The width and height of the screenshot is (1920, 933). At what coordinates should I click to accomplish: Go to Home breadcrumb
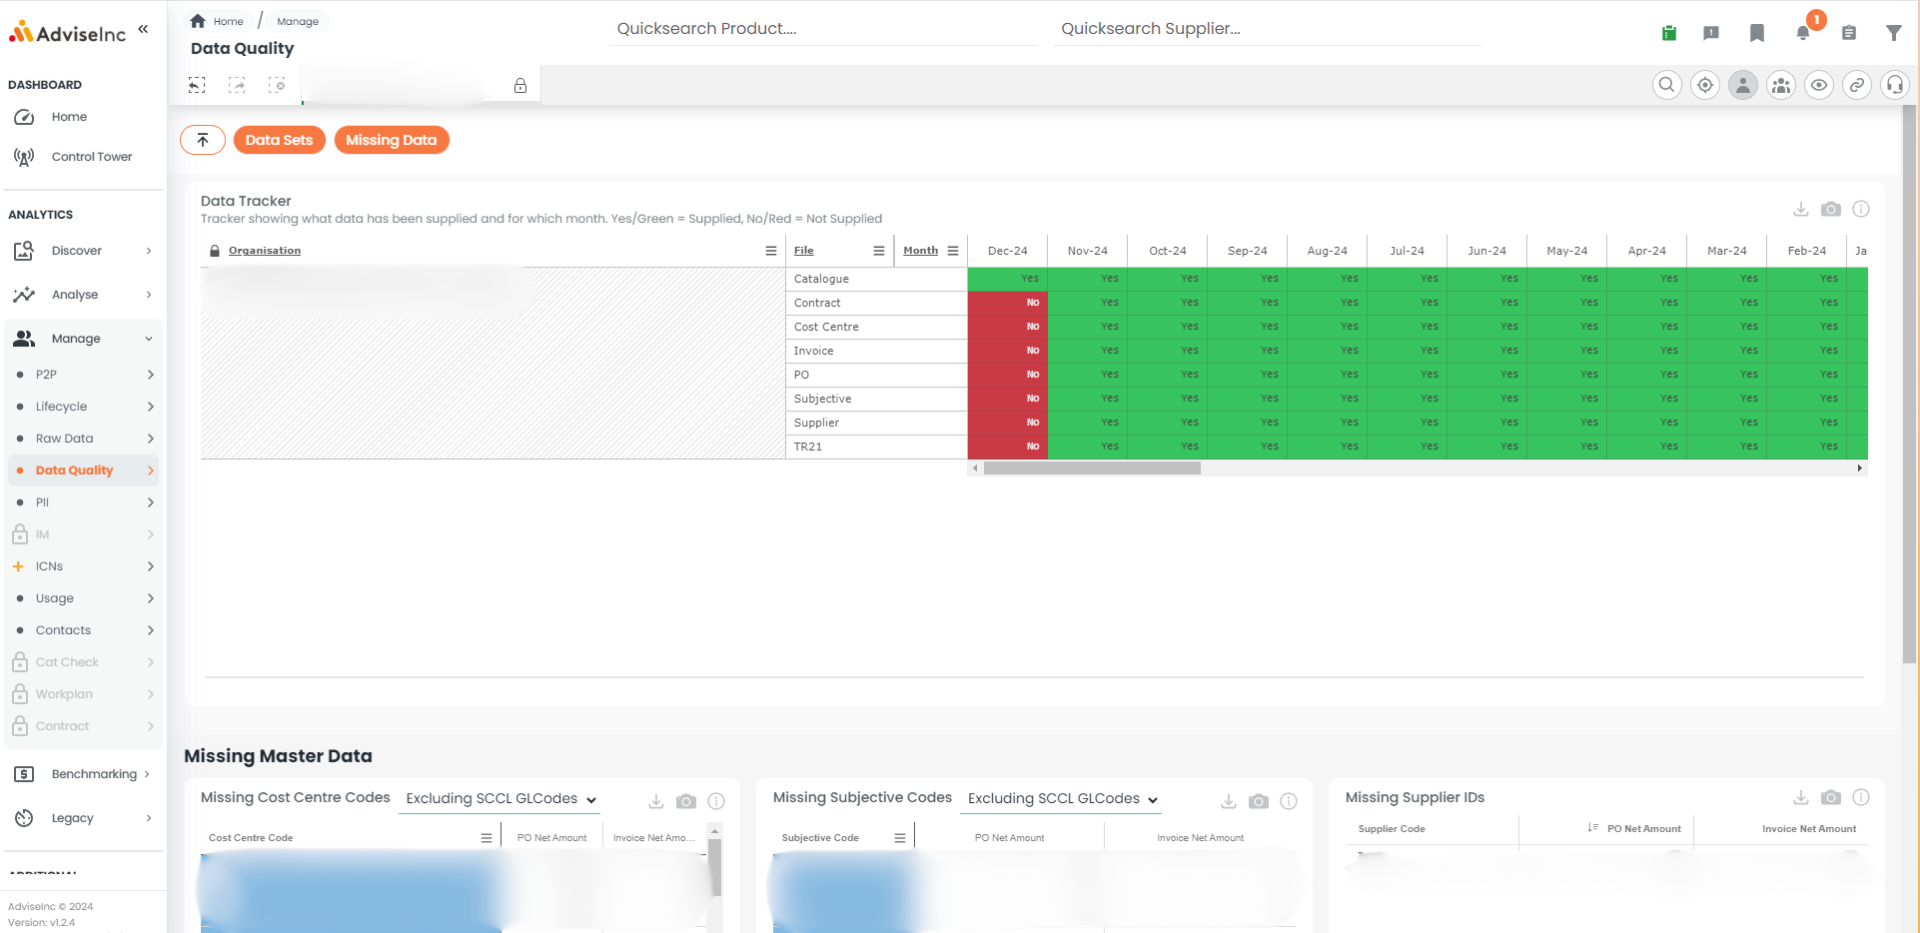pyautogui.click(x=217, y=21)
